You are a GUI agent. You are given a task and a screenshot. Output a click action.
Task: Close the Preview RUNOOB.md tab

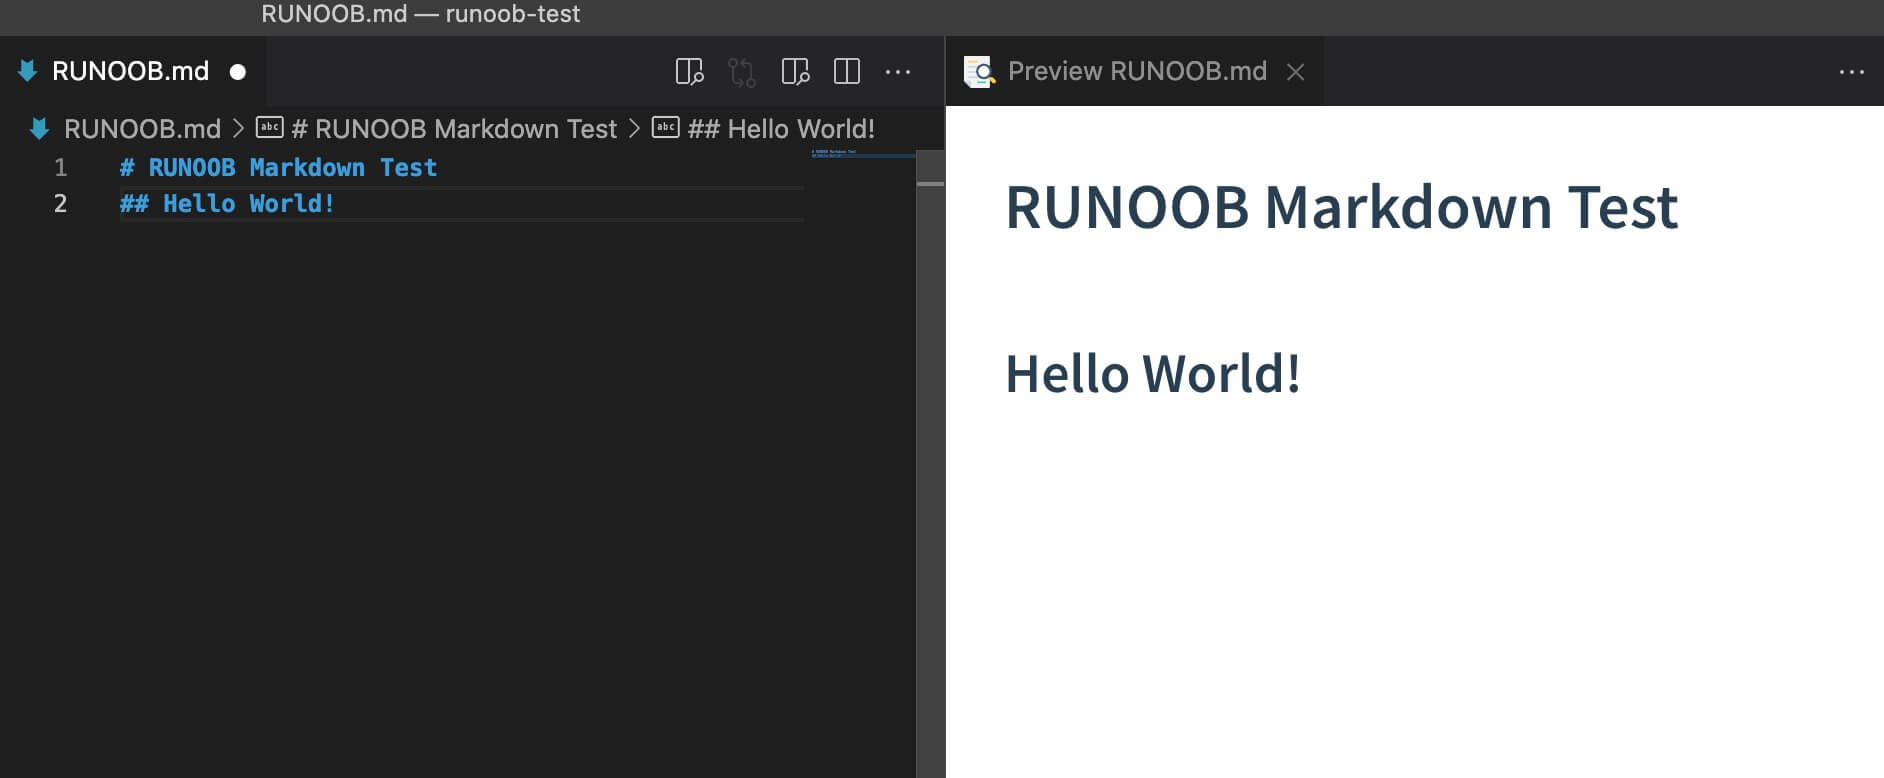[1295, 72]
